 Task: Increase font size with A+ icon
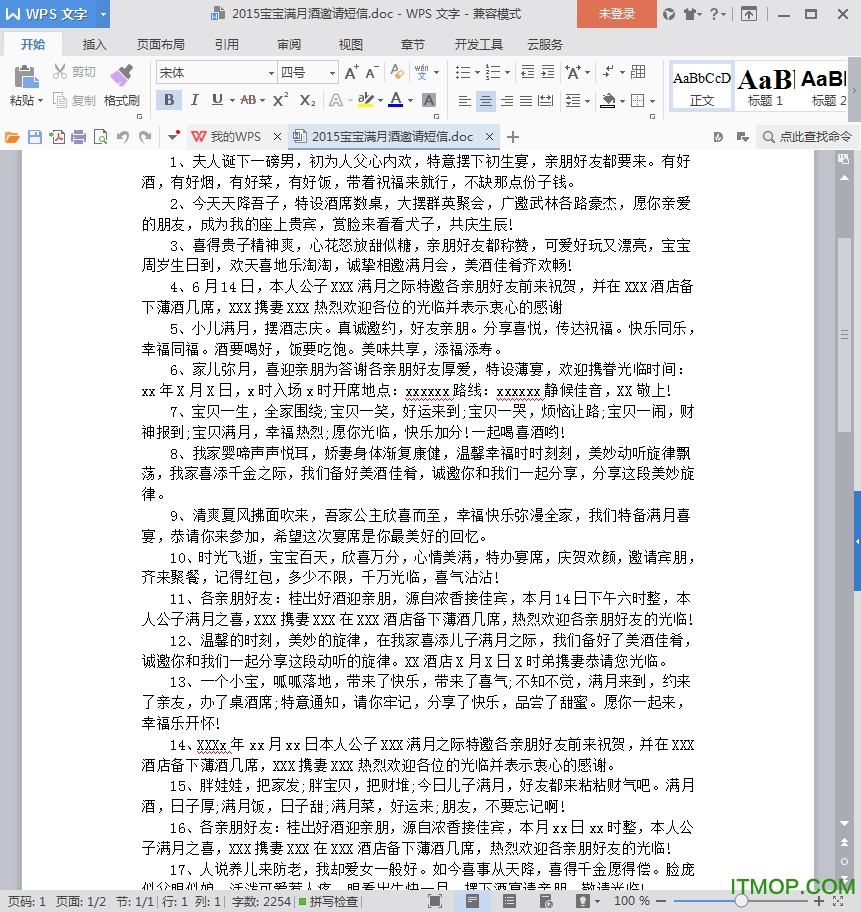351,72
